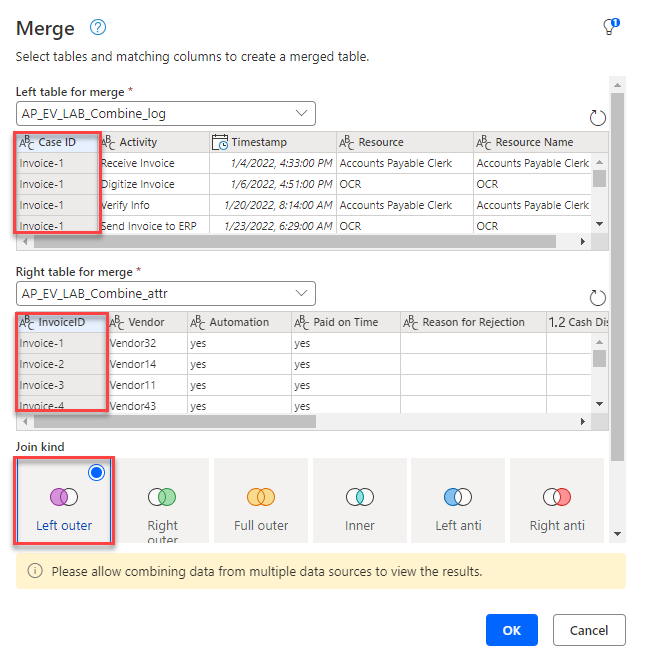Open the Right table for merge dropdown
Image resolution: width=646 pixels, height=662 pixels.
tap(166, 293)
